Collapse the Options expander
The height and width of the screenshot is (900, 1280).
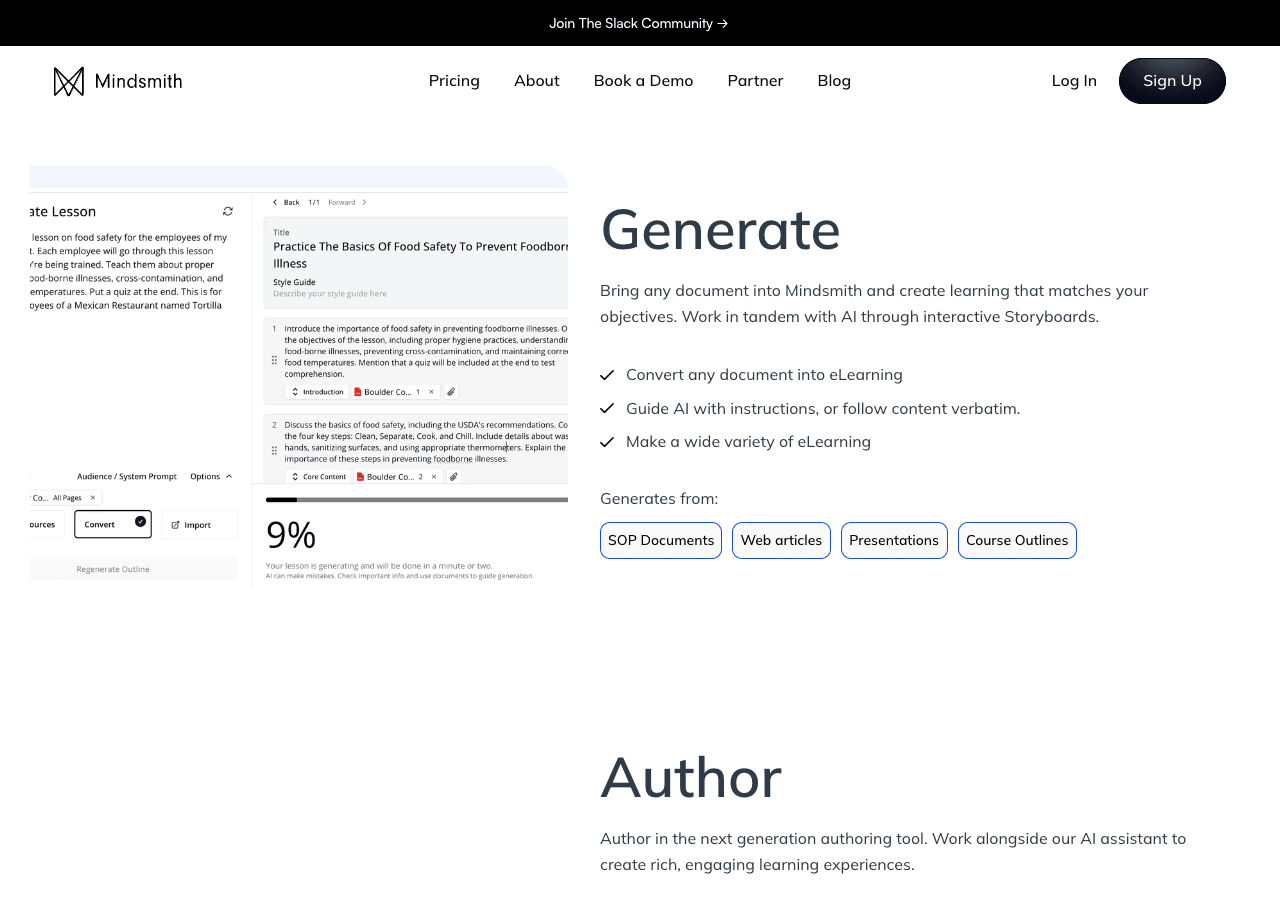(211, 476)
